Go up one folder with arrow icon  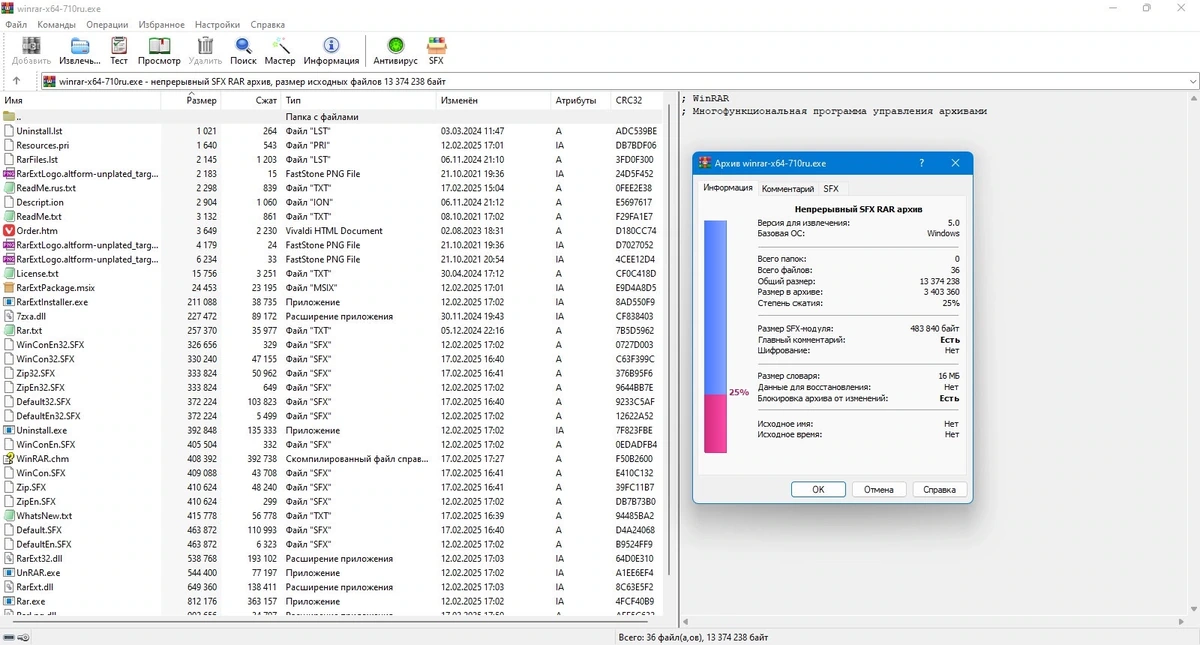16,81
